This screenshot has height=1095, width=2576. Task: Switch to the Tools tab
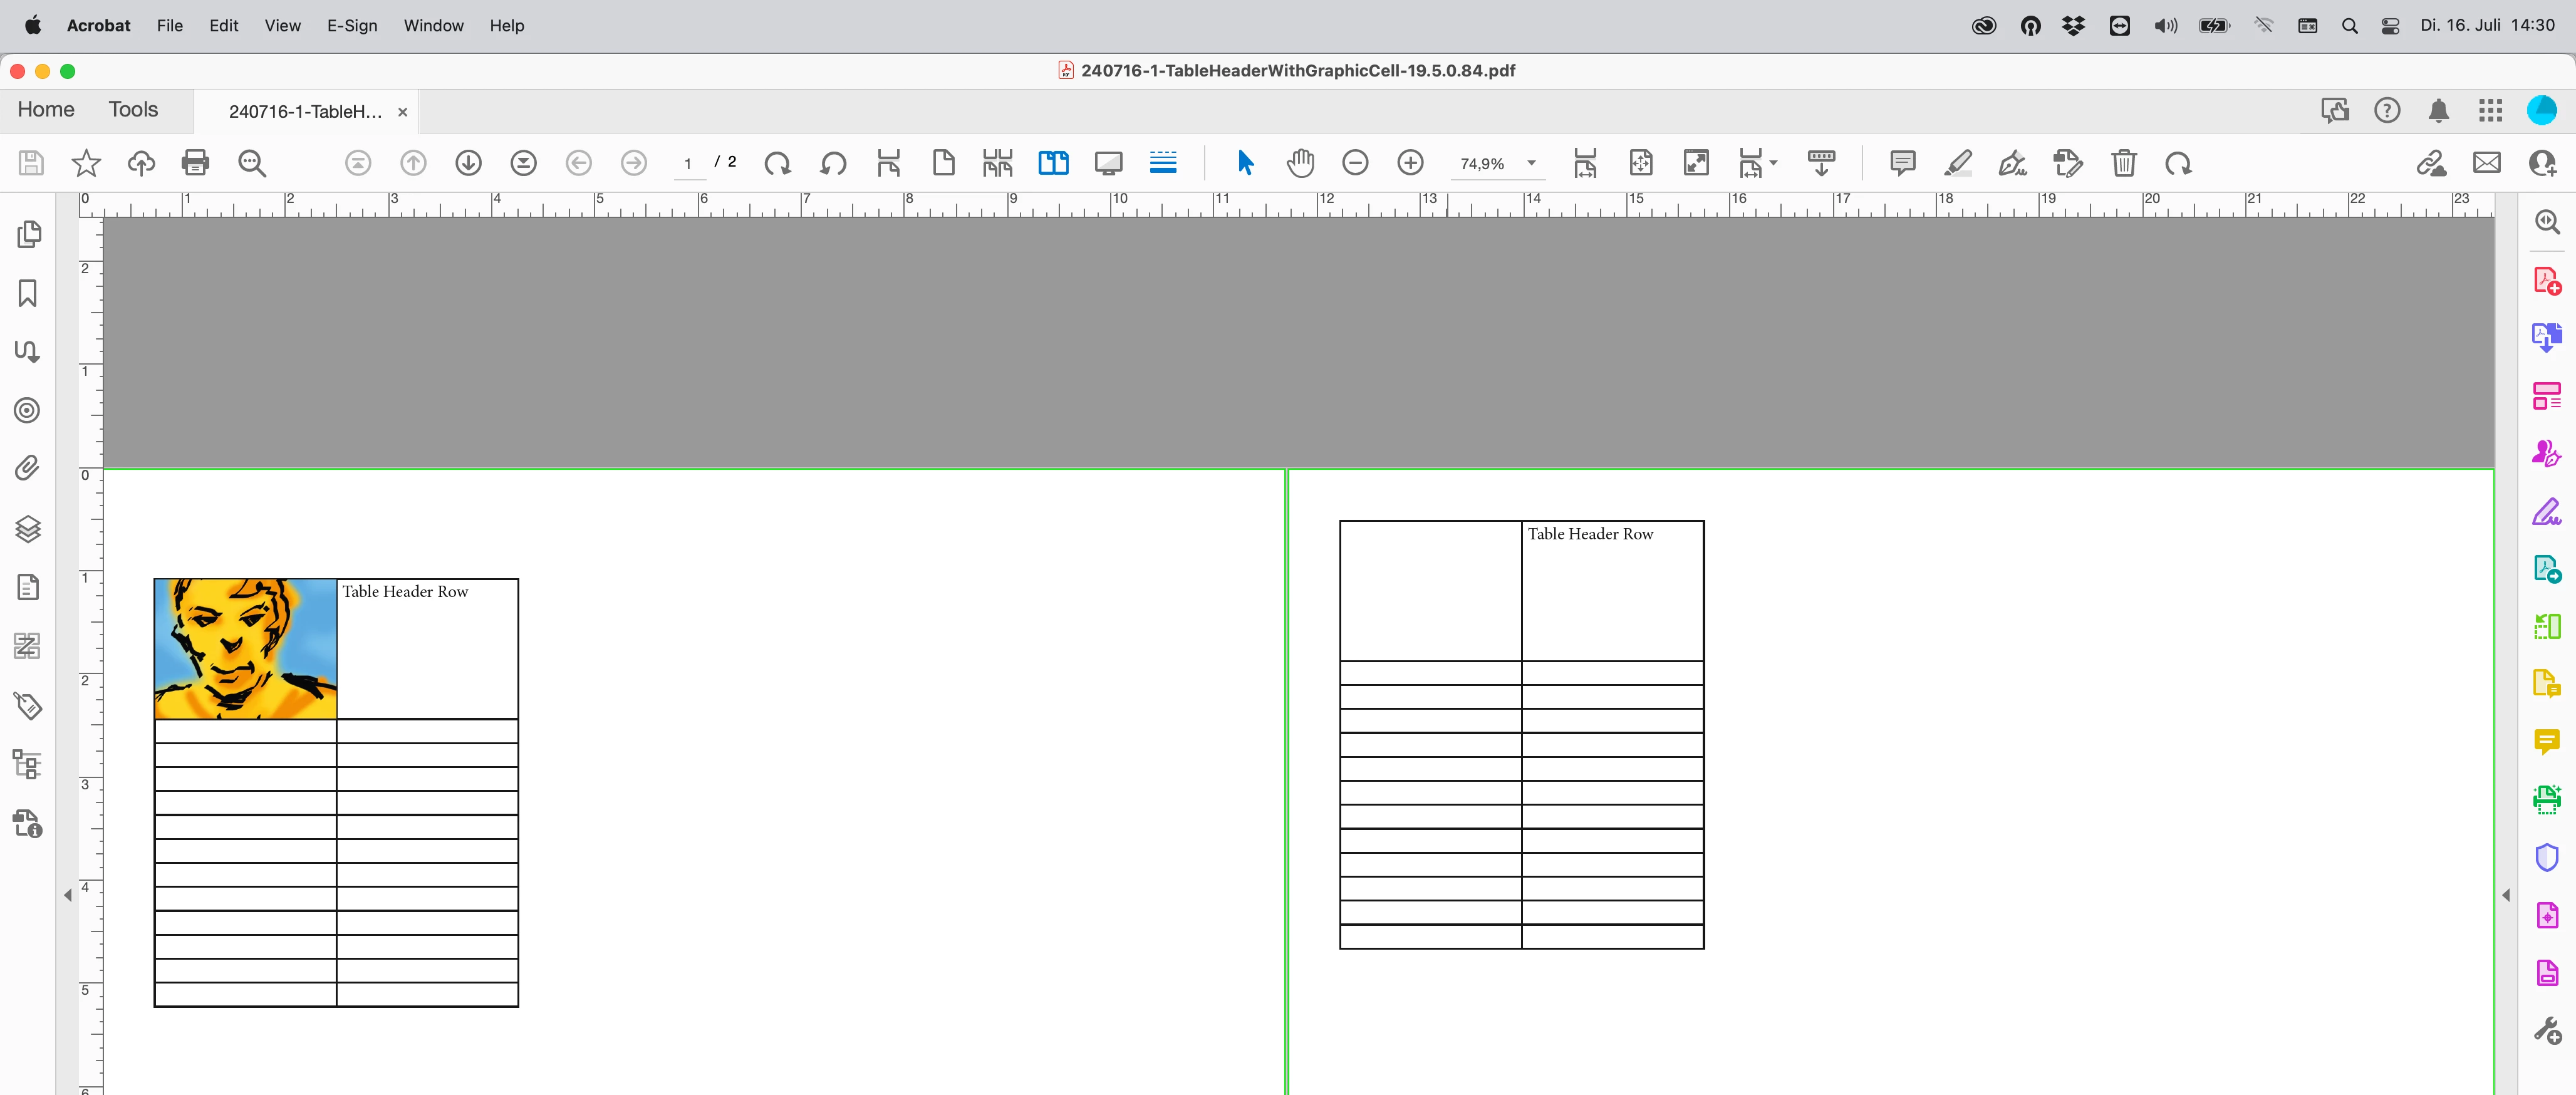(x=133, y=110)
